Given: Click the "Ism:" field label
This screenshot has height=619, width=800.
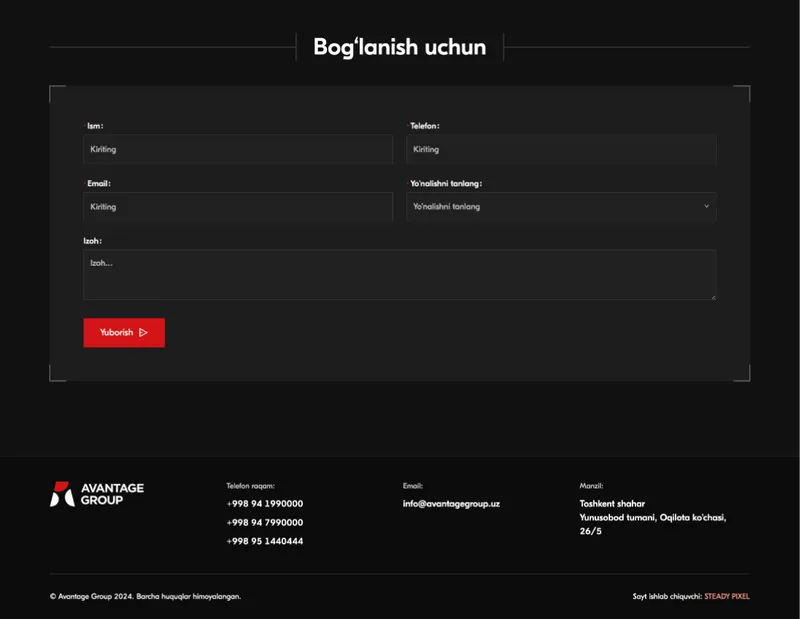Looking at the screenshot, I should click(x=95, y=126).
